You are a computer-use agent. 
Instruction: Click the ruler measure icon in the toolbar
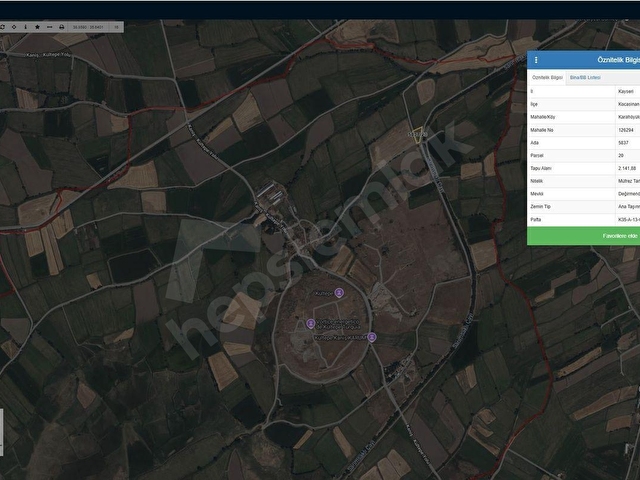tap(49, 27)
